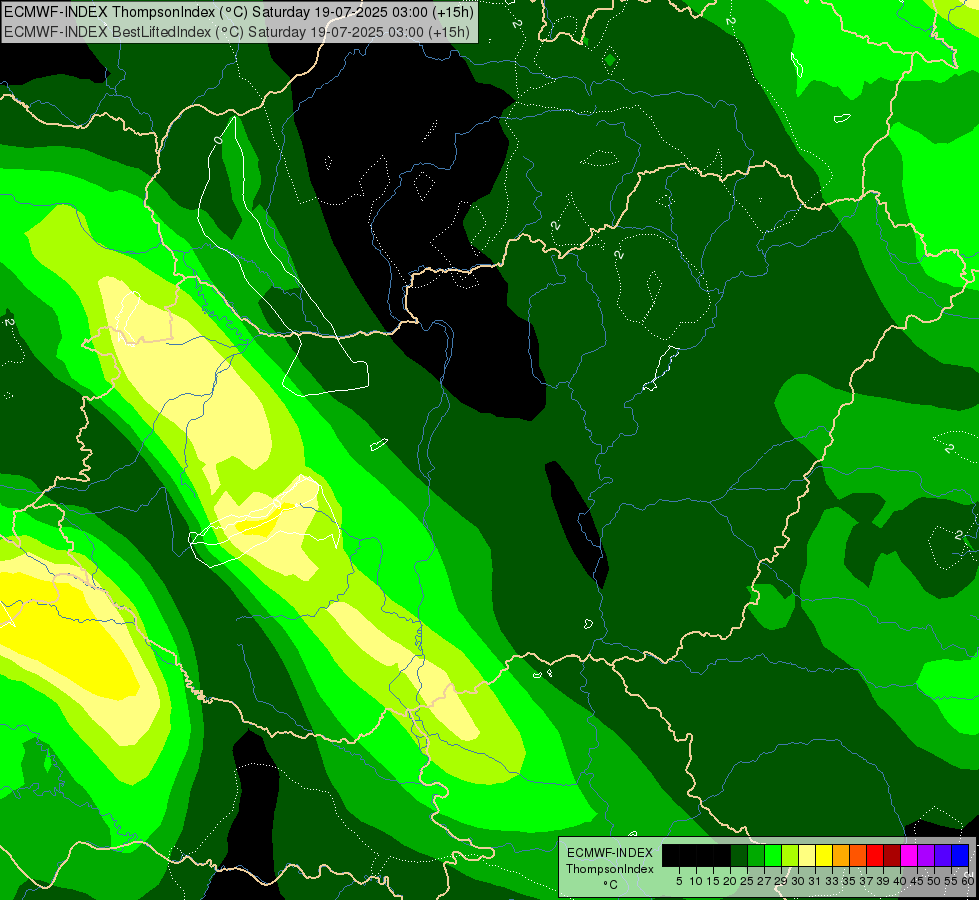The image size is (979, 900).
Task: Select the lime 29-30 legend swatch
Action: coord(790,855)
